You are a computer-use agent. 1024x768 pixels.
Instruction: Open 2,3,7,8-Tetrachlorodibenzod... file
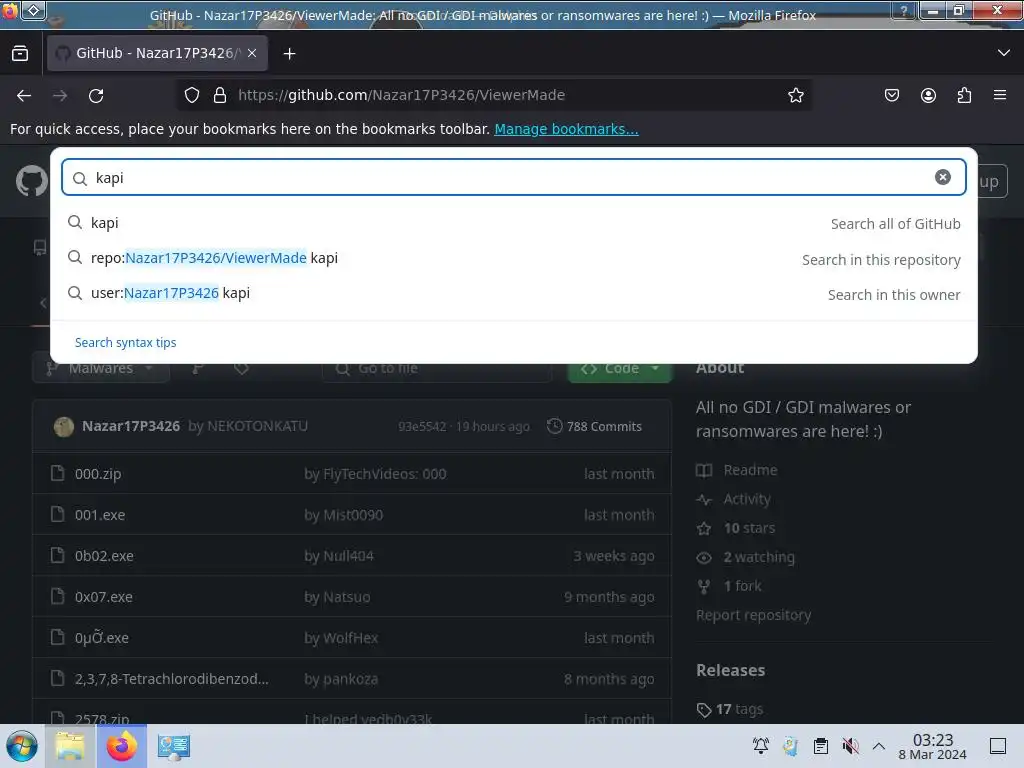click(x=171, y=679)
